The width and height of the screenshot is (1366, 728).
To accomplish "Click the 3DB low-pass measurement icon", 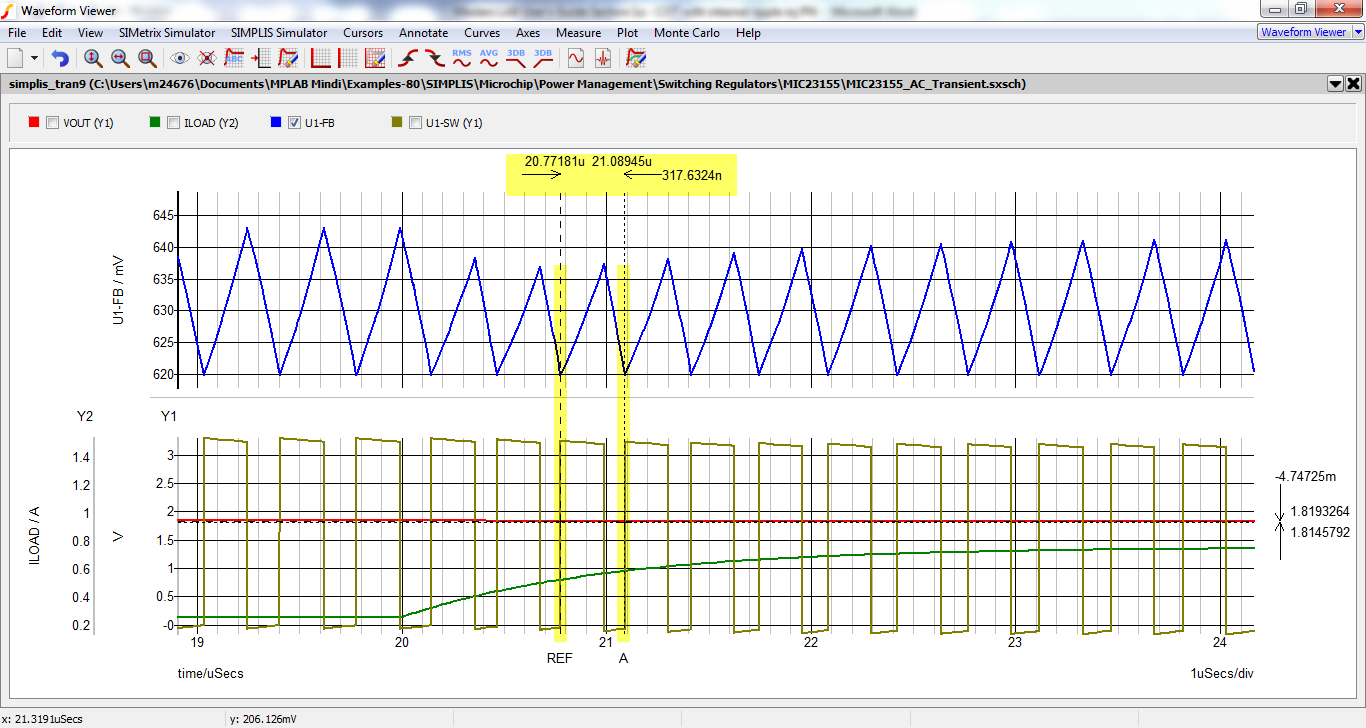I will click(x=516, y=59).
